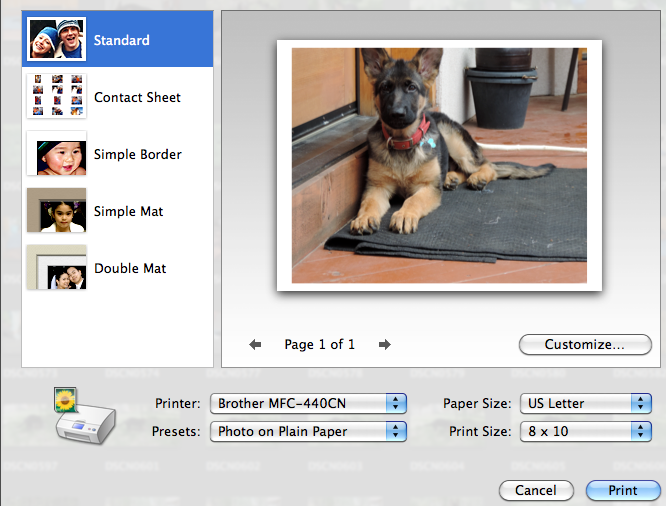Open the Paper Size dropdown US Letter
The width and height of the screenshot is (666, 506).
coord(586,403)
